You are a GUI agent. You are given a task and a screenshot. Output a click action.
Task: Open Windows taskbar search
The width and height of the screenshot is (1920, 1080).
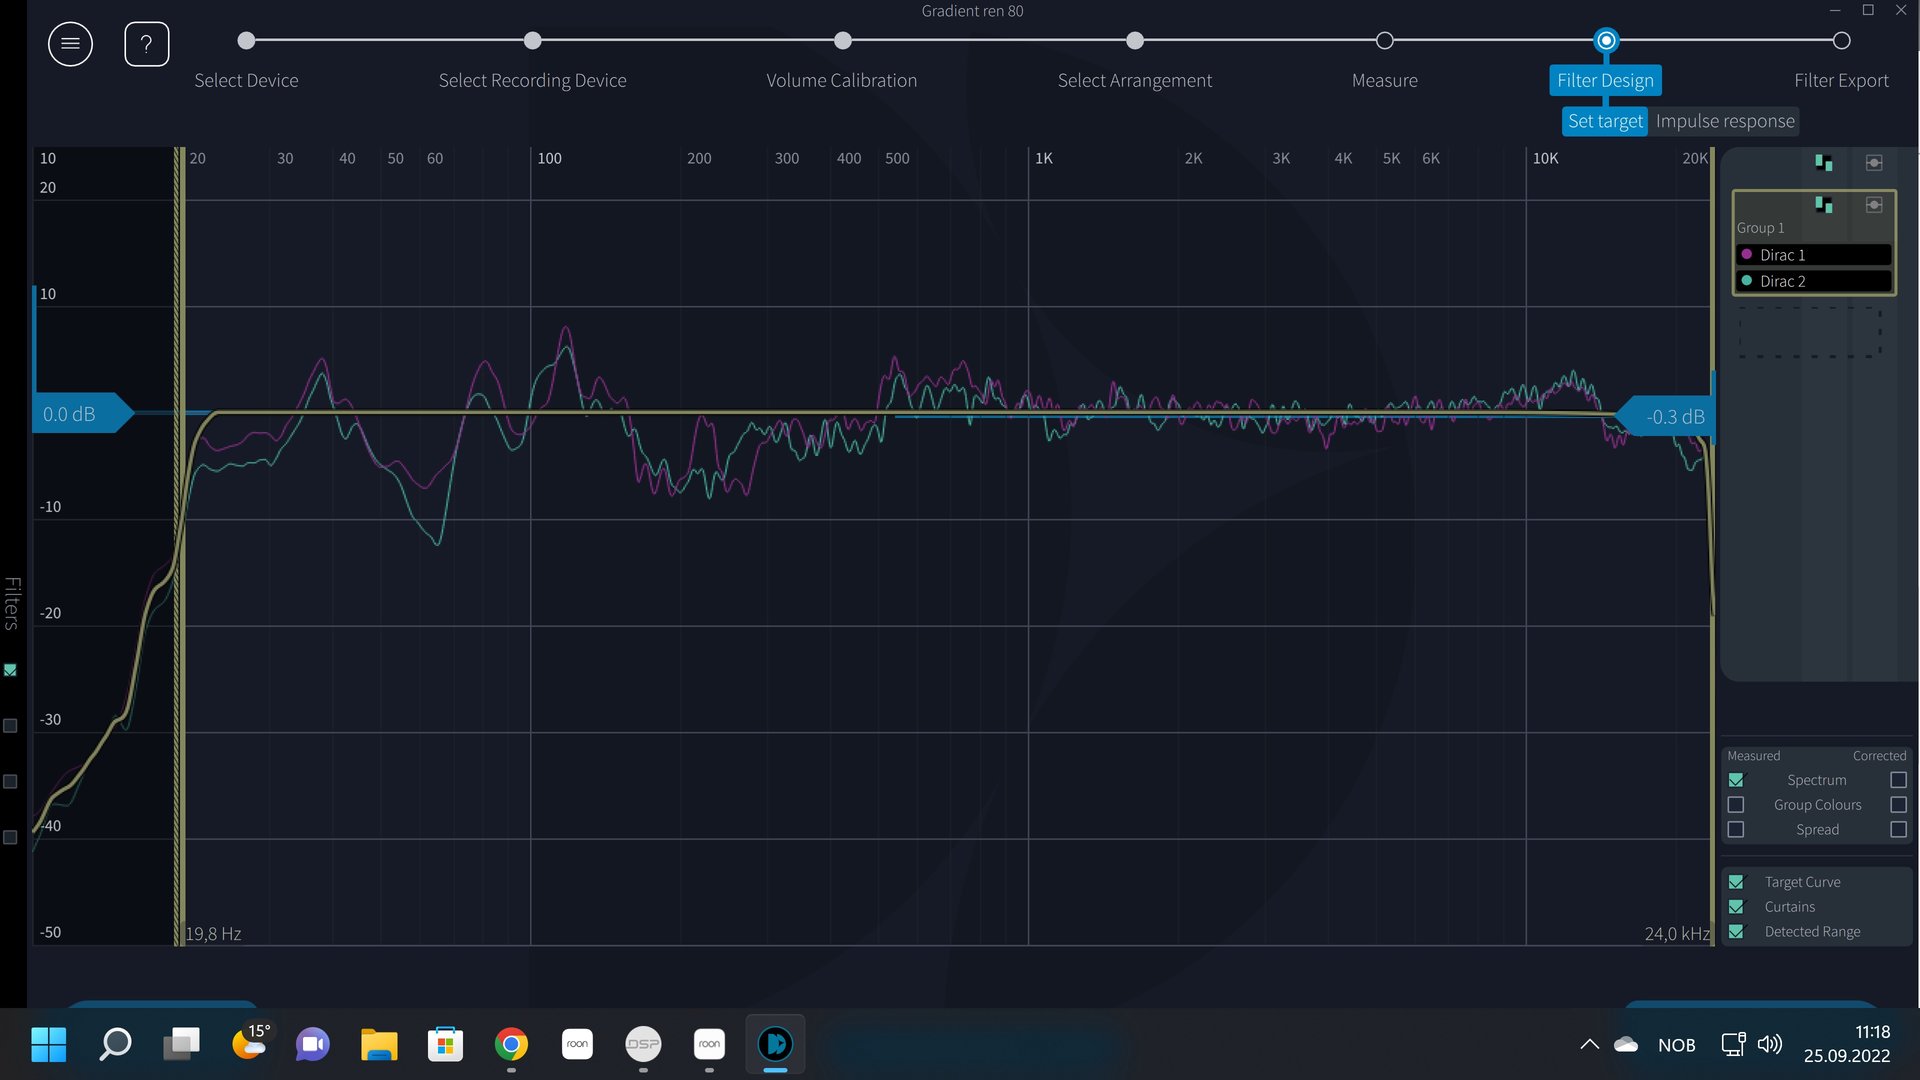click(115, 1044)
